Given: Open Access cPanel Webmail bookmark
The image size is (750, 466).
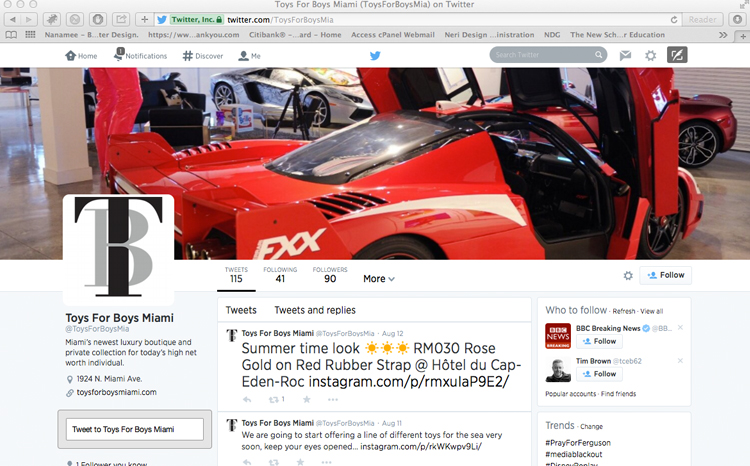Looking at the screenshot, I should point(393,35).
